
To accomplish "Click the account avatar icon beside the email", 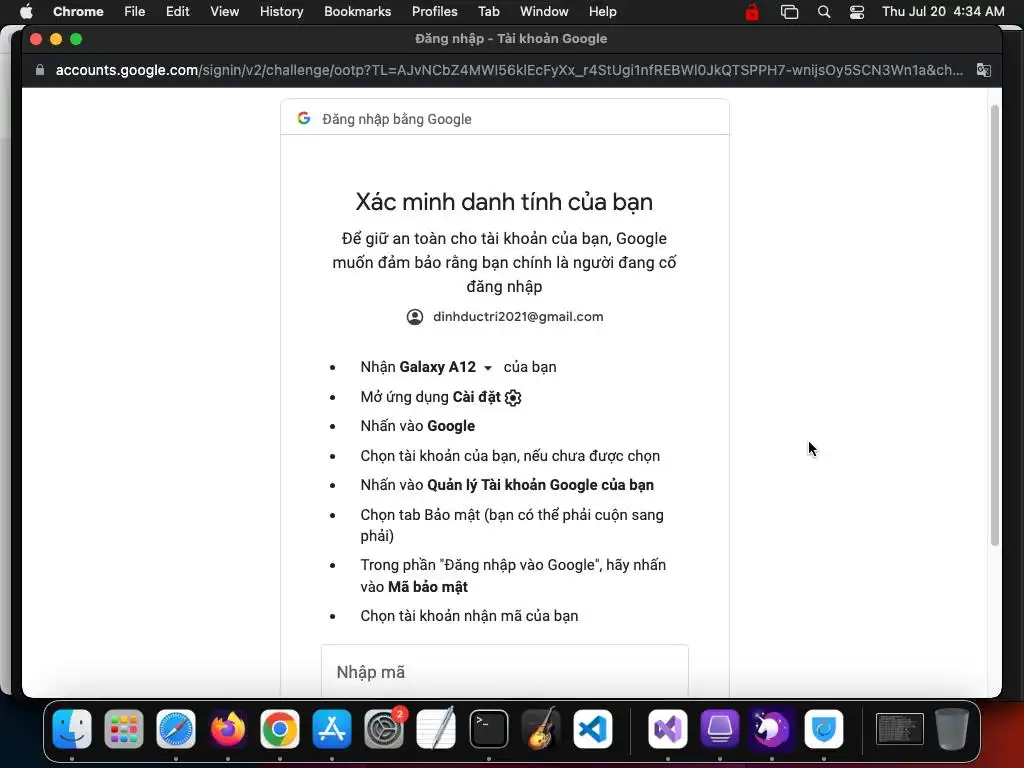I will [415, 317].
